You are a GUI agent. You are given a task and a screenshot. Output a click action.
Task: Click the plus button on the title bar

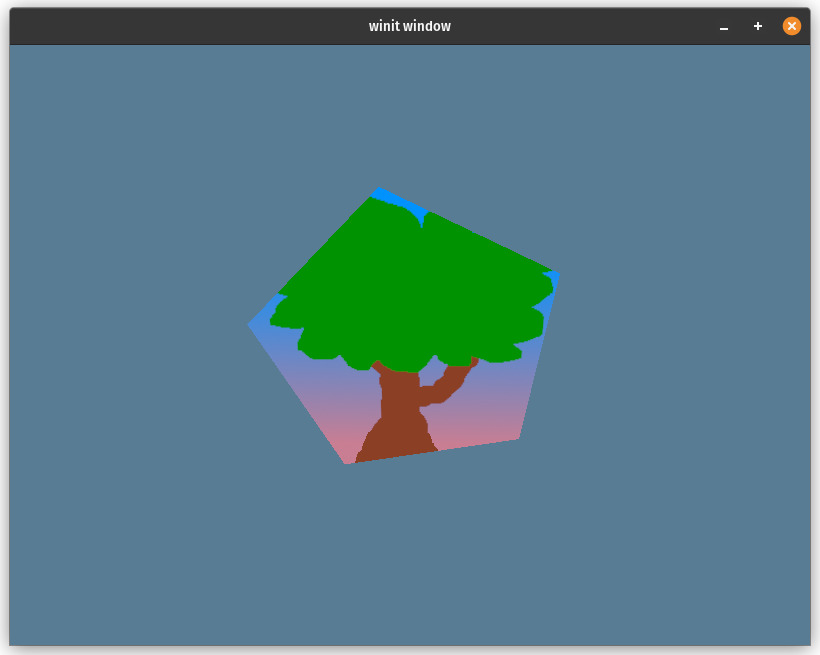pyautogui.click(x=757, y=26)
